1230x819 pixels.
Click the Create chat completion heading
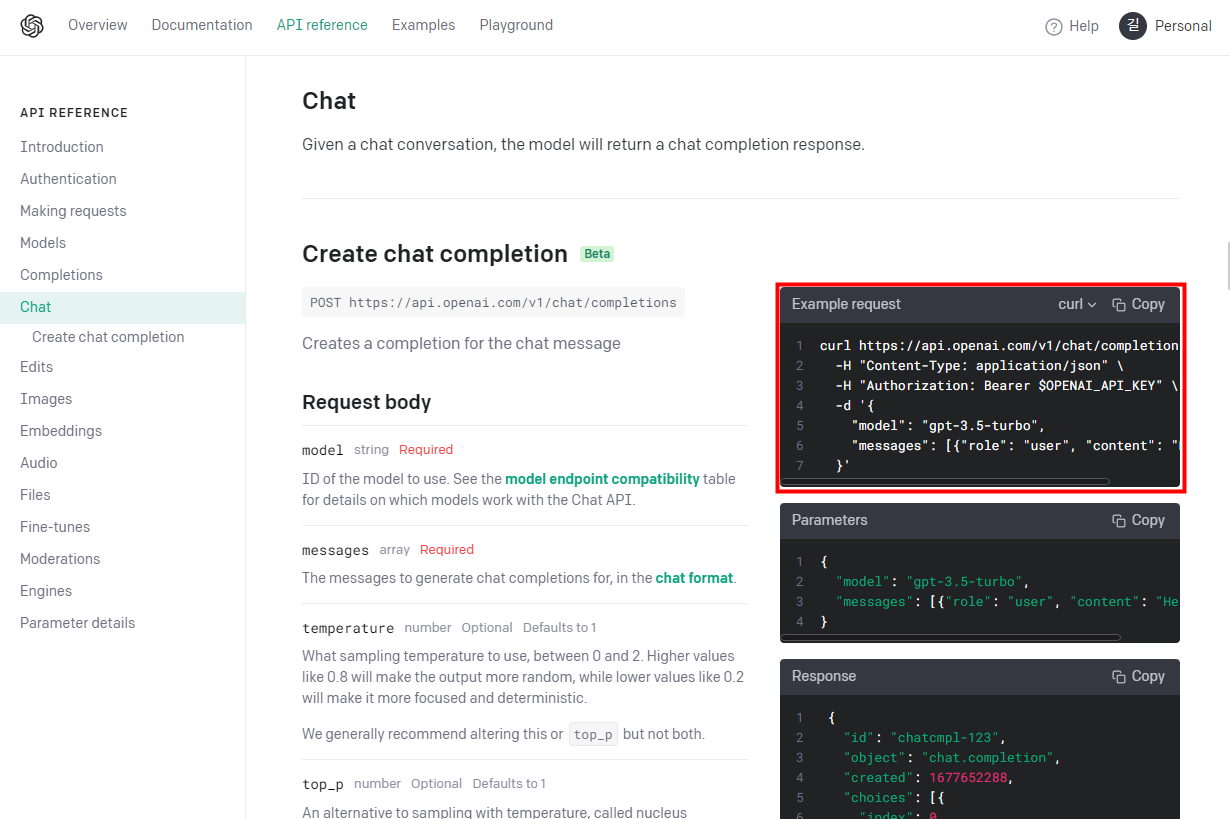[x=435, y=254]
